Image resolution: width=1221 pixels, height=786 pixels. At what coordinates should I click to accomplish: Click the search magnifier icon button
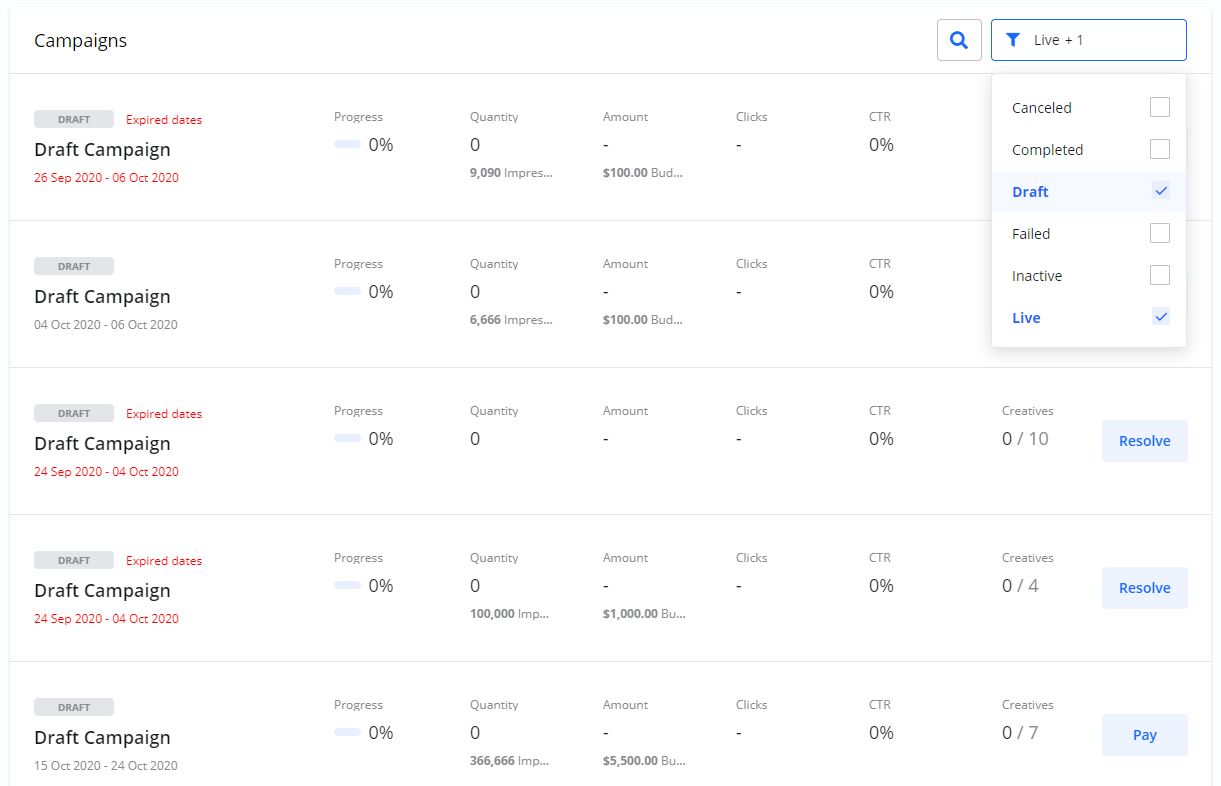(959, 40)
